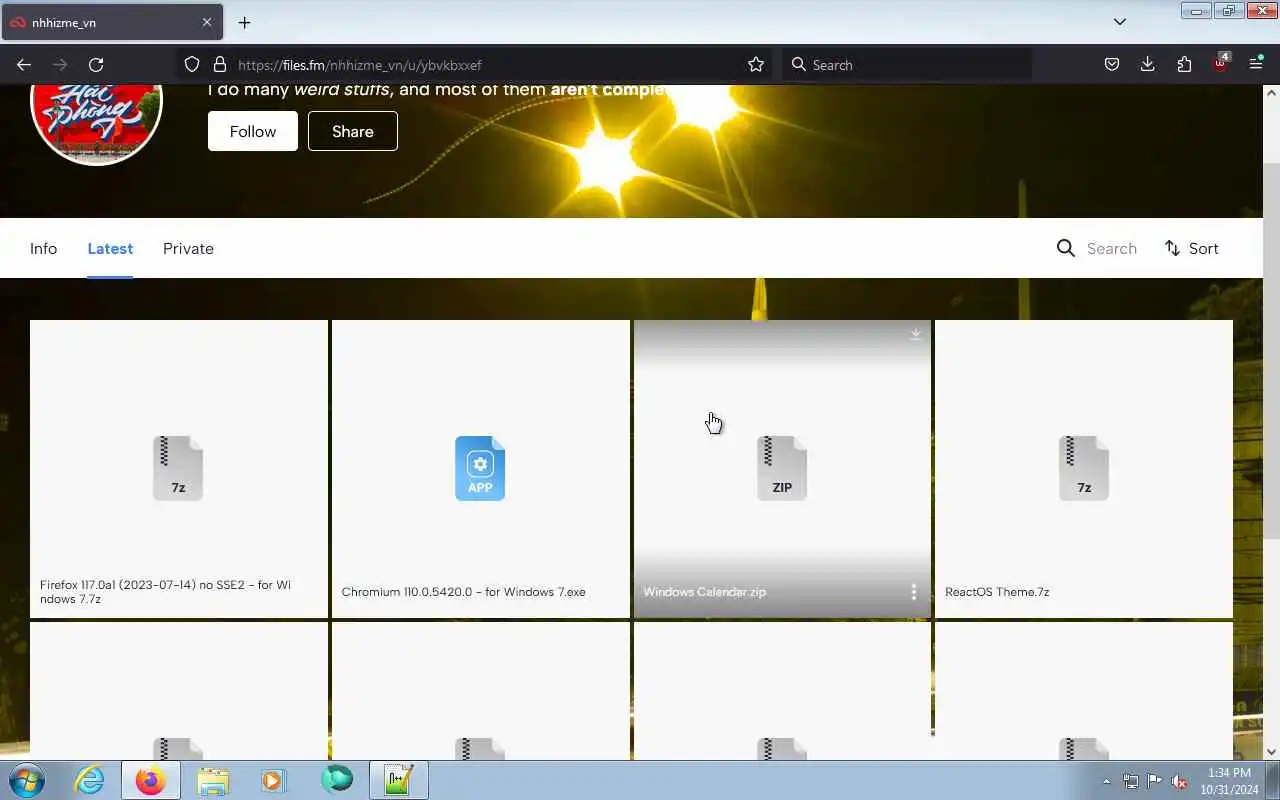
Task: Open the media player taskbar icon
Action: 273,780
